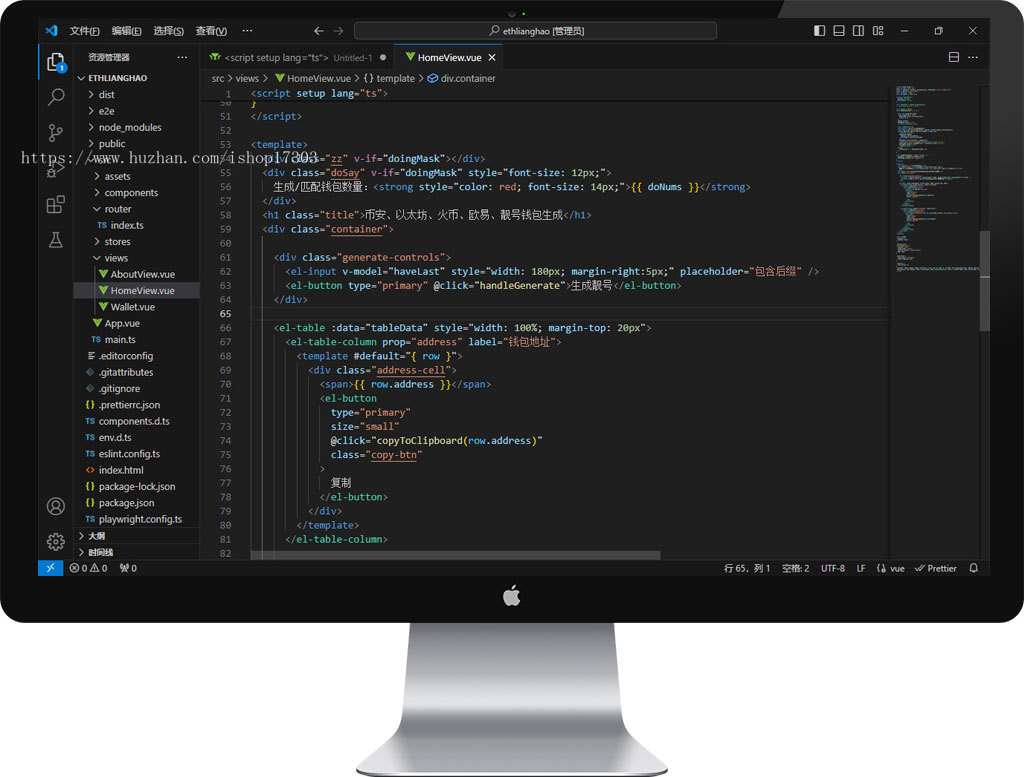This screenshot has width=1024, height=777.
Task: Split the editor to the right
Action: (x=953, y=57)
